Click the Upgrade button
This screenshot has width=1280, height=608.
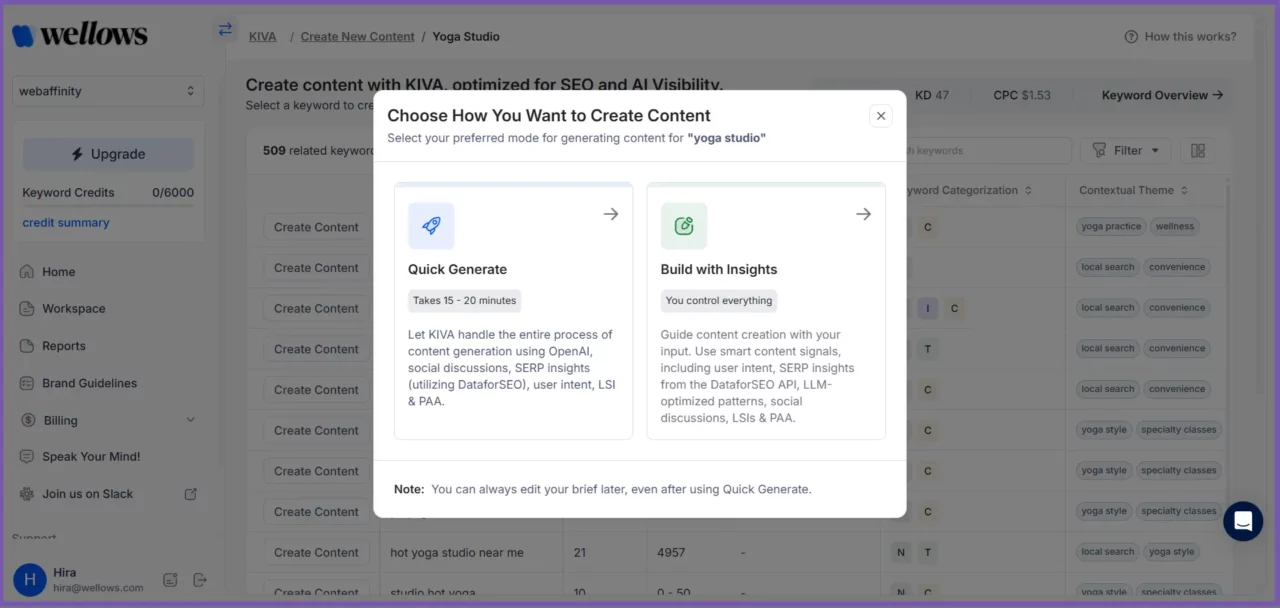(x=108, y=154)
